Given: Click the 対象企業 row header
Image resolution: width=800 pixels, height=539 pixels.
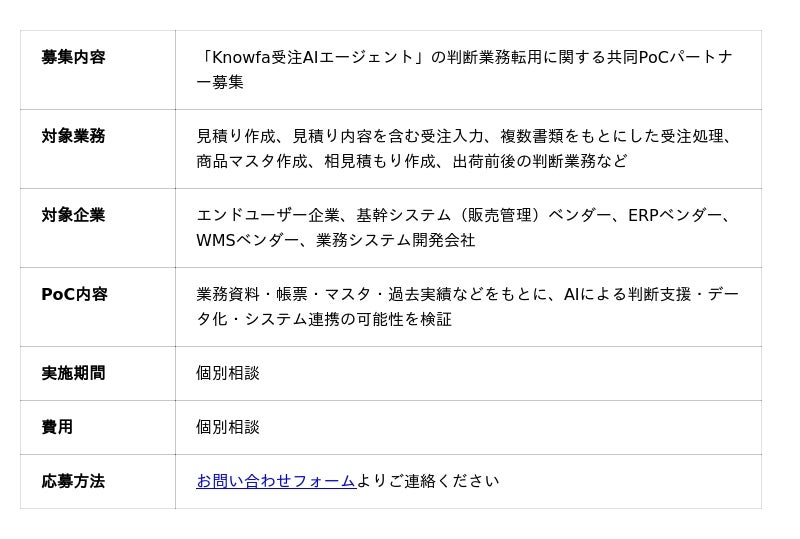Looking at the screenshot, I should pos(73,215).
